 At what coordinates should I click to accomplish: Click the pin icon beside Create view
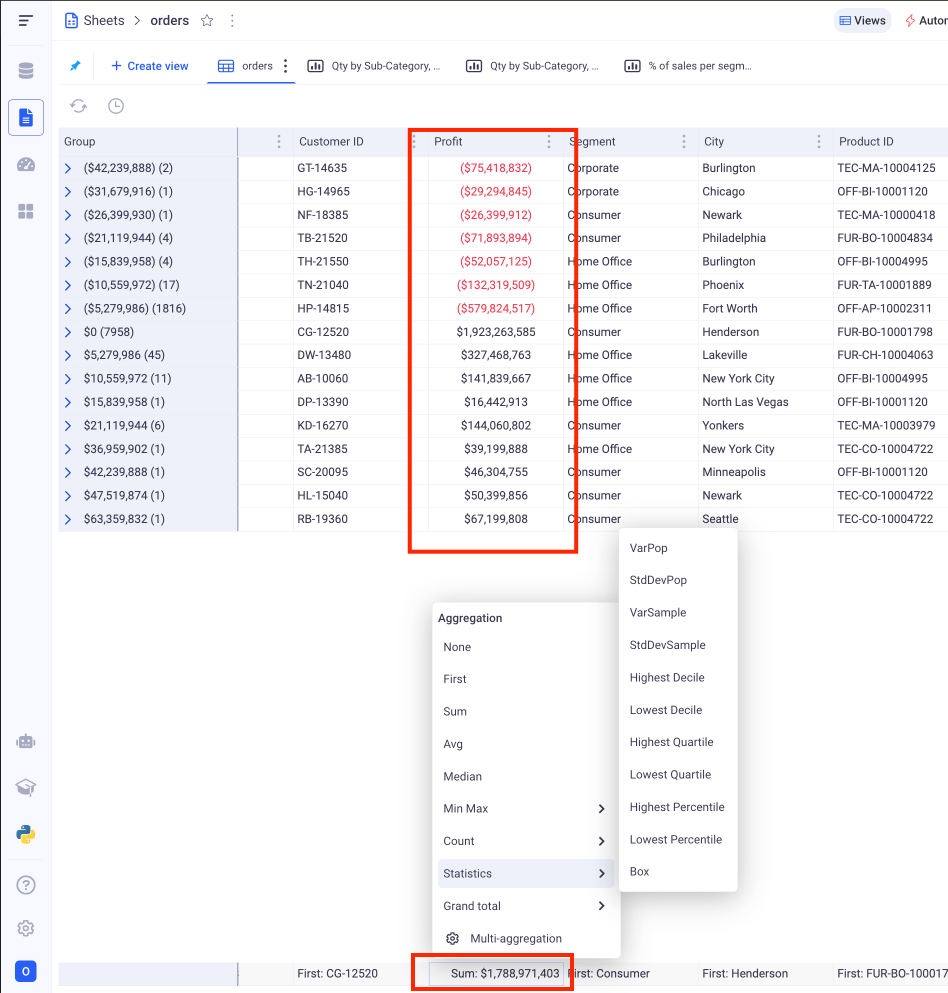pos(75,66)
